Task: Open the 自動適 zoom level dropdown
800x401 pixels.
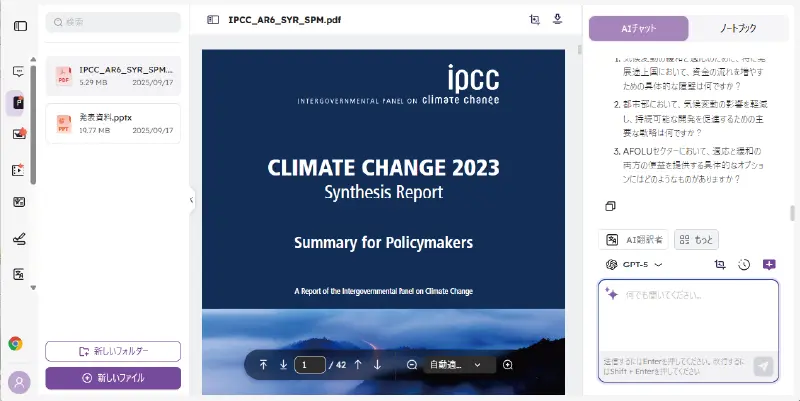Action: (459, 365)
